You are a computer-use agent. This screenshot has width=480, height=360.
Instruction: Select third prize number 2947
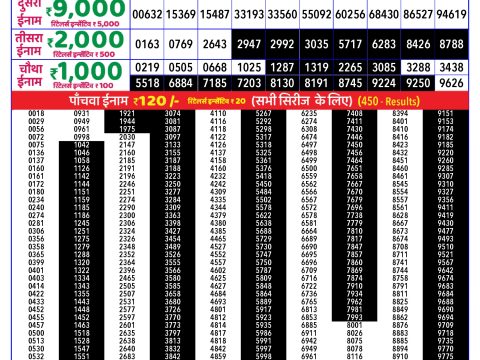(x=249, y=44)
